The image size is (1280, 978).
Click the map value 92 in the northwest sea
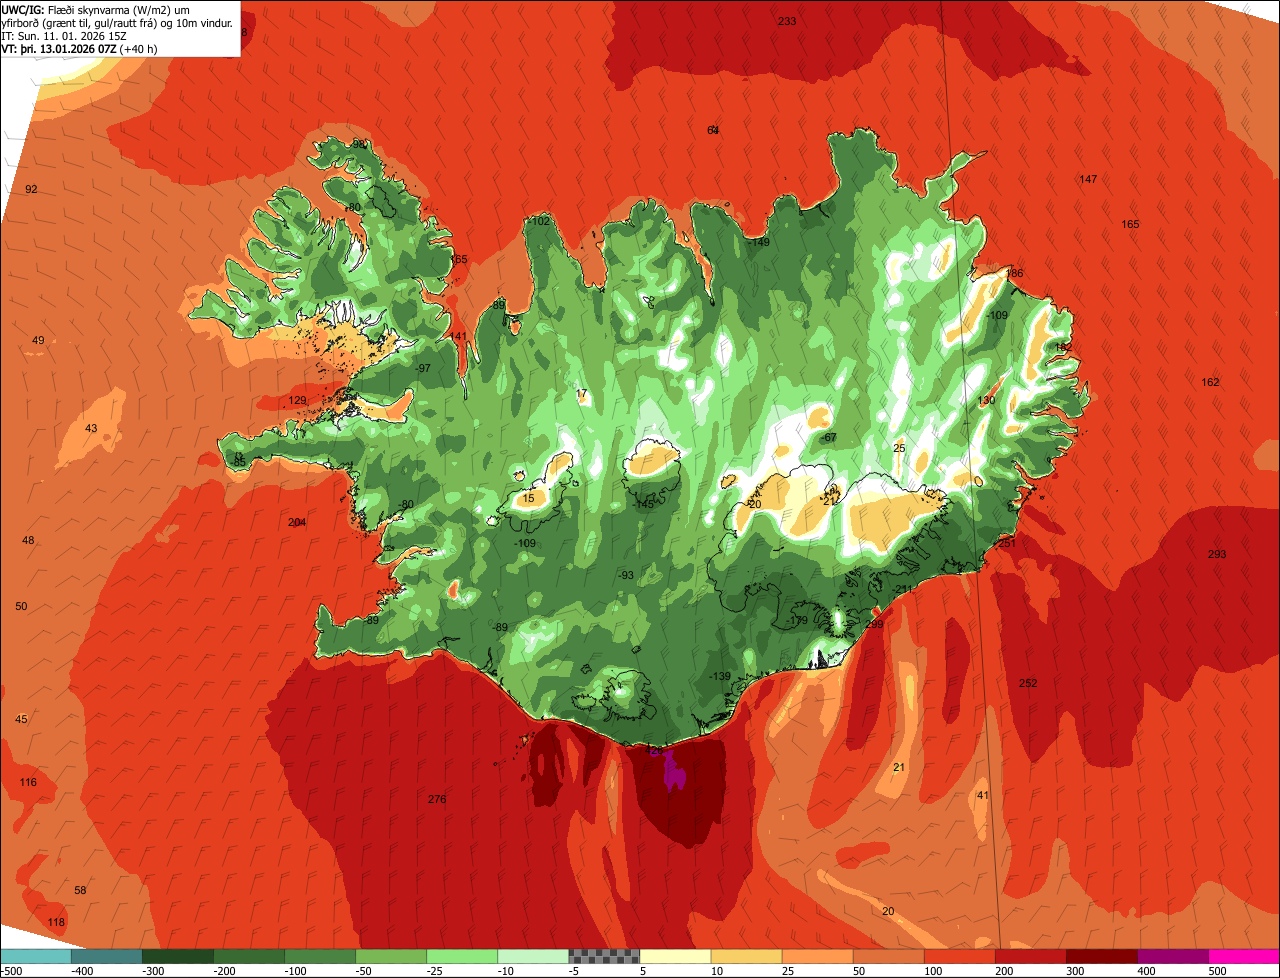coord(31,189)
